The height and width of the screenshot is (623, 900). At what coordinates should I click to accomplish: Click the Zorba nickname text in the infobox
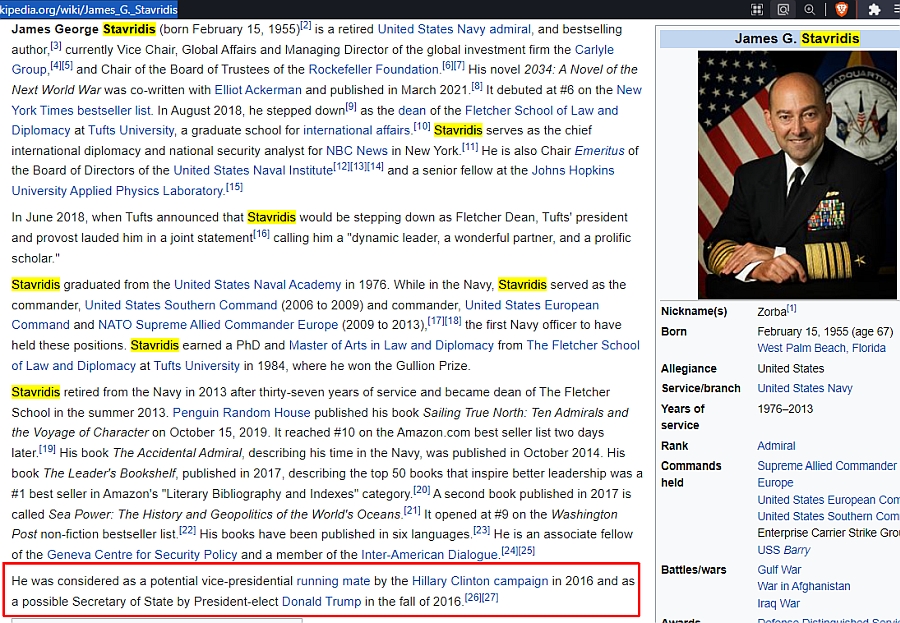pos(771,312)
